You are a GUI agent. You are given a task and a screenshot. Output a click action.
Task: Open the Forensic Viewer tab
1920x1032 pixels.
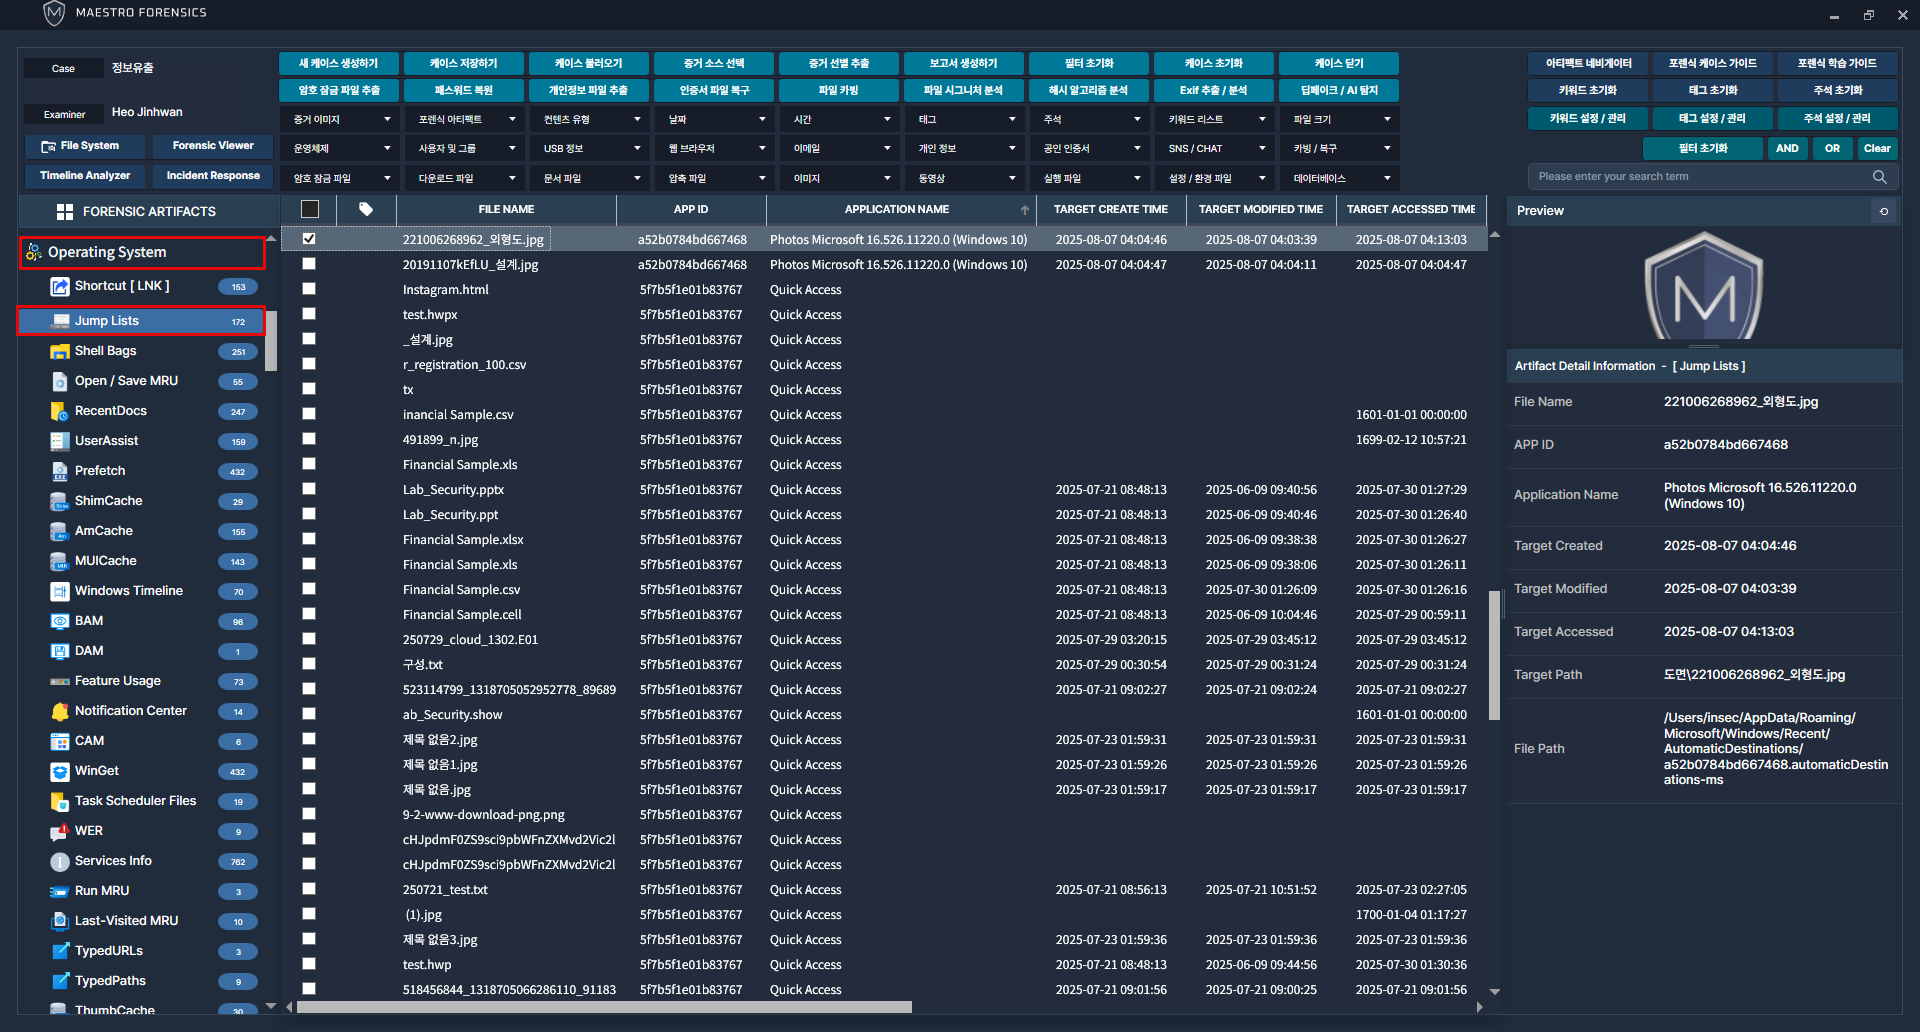point(213,146)
